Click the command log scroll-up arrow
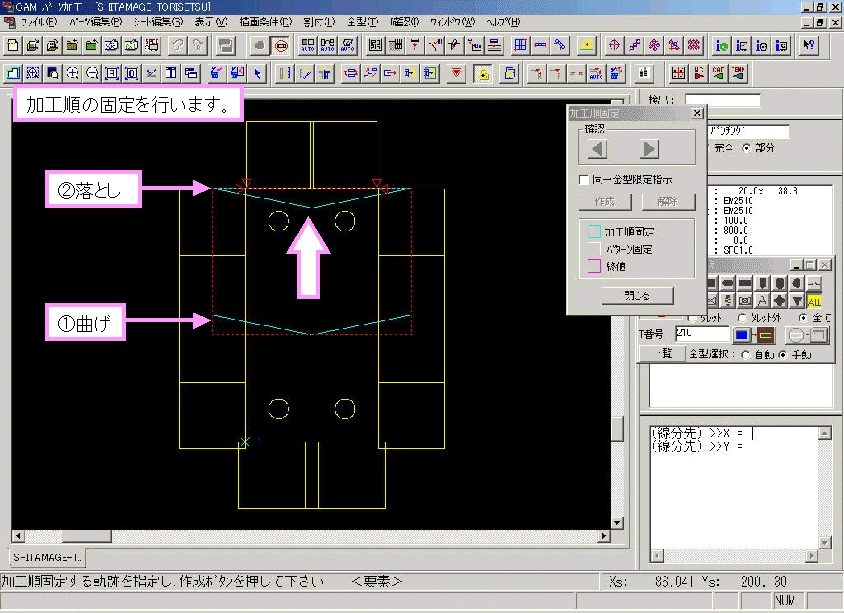The width and height of the screenshot is (844, 613). pyautogui.click(x=824, y=433)
